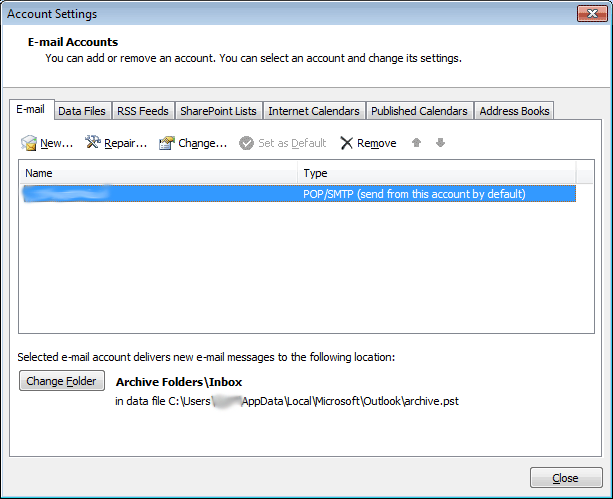Click the Set as Default checkmark icon
The image size is (613, 499).
click(x=246, y=143)
